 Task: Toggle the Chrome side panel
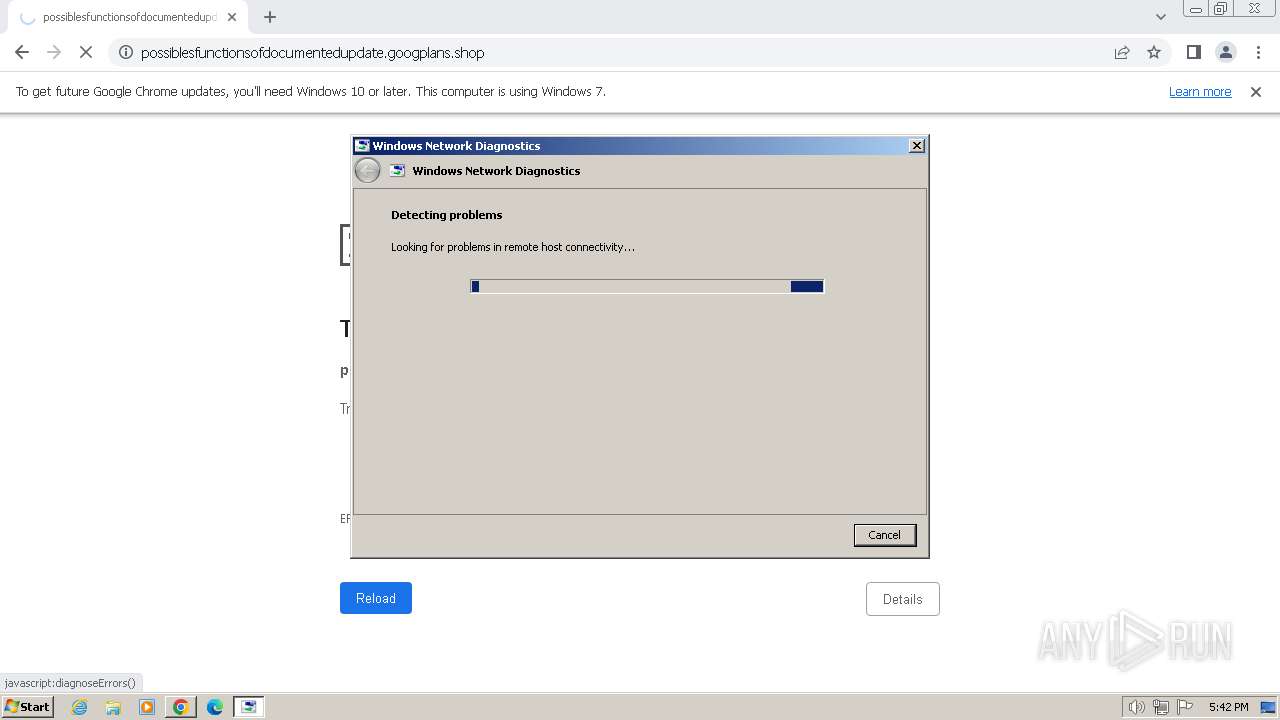pyautogui.click(x=1193, y=52)
